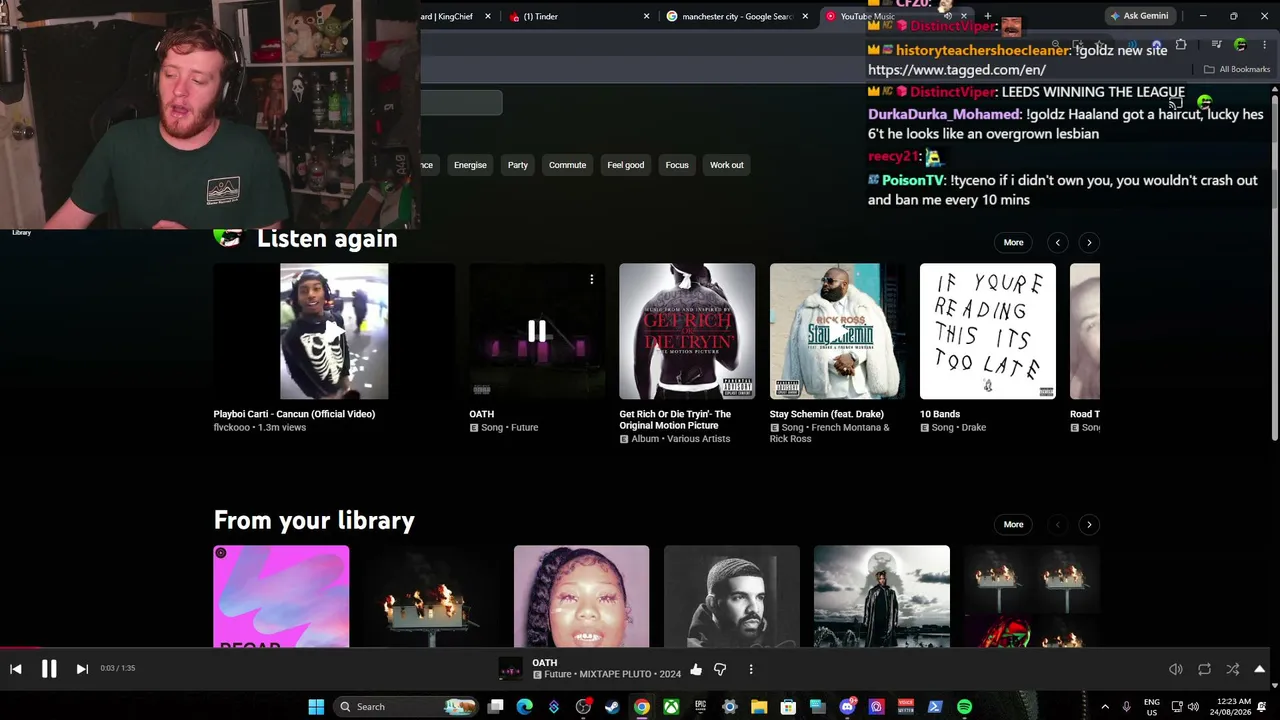Play the 10 Bands cover thumbnail
1280x720 pixels.
tap(987, 332)
